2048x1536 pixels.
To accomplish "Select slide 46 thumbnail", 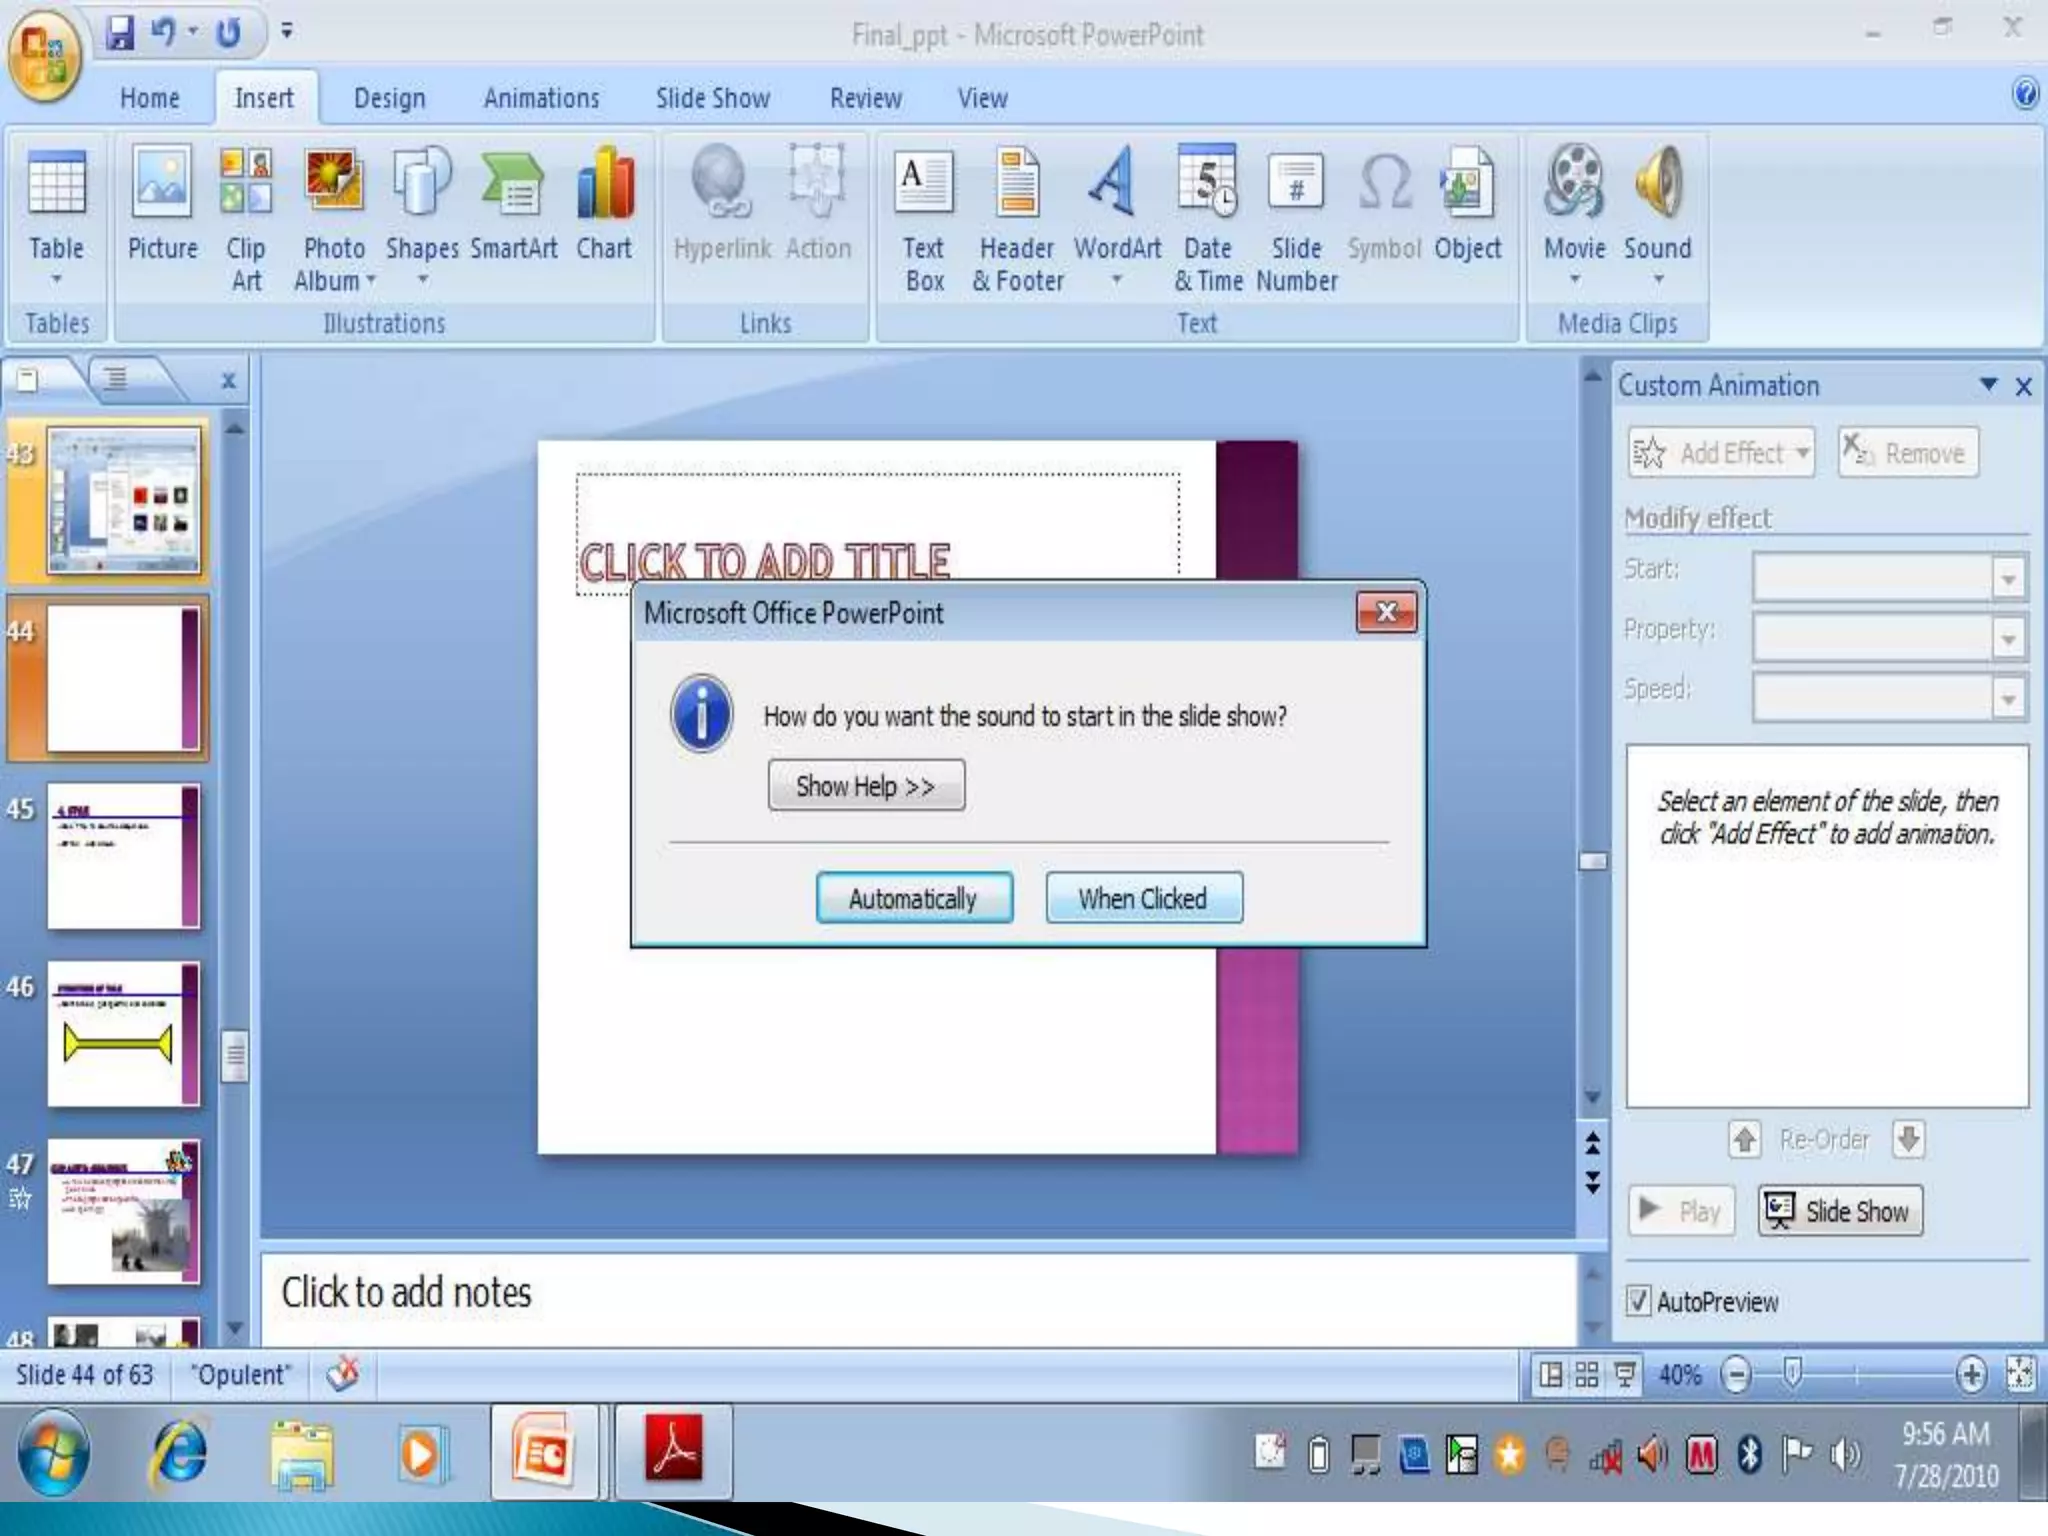I will point(123,1034).
